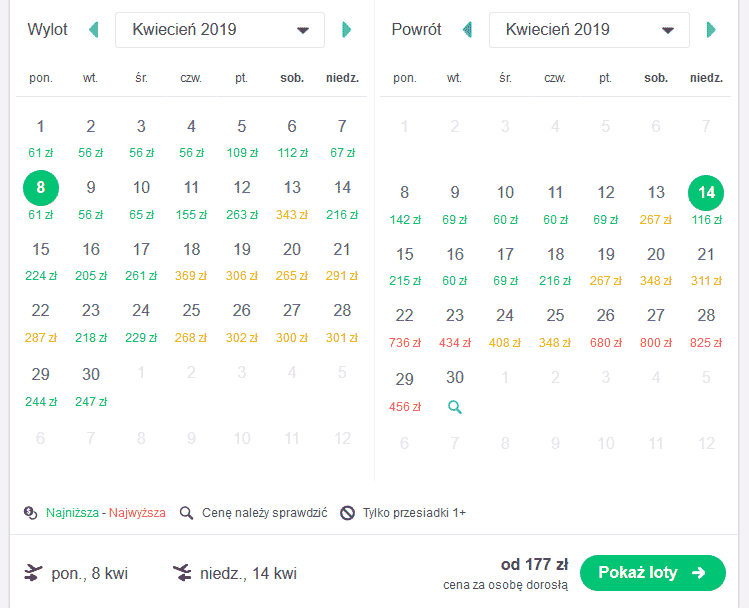Go to previous month in Powrót calendar
Screen dimensions: 749x608
pyautogui.click(x=468, y=30)
